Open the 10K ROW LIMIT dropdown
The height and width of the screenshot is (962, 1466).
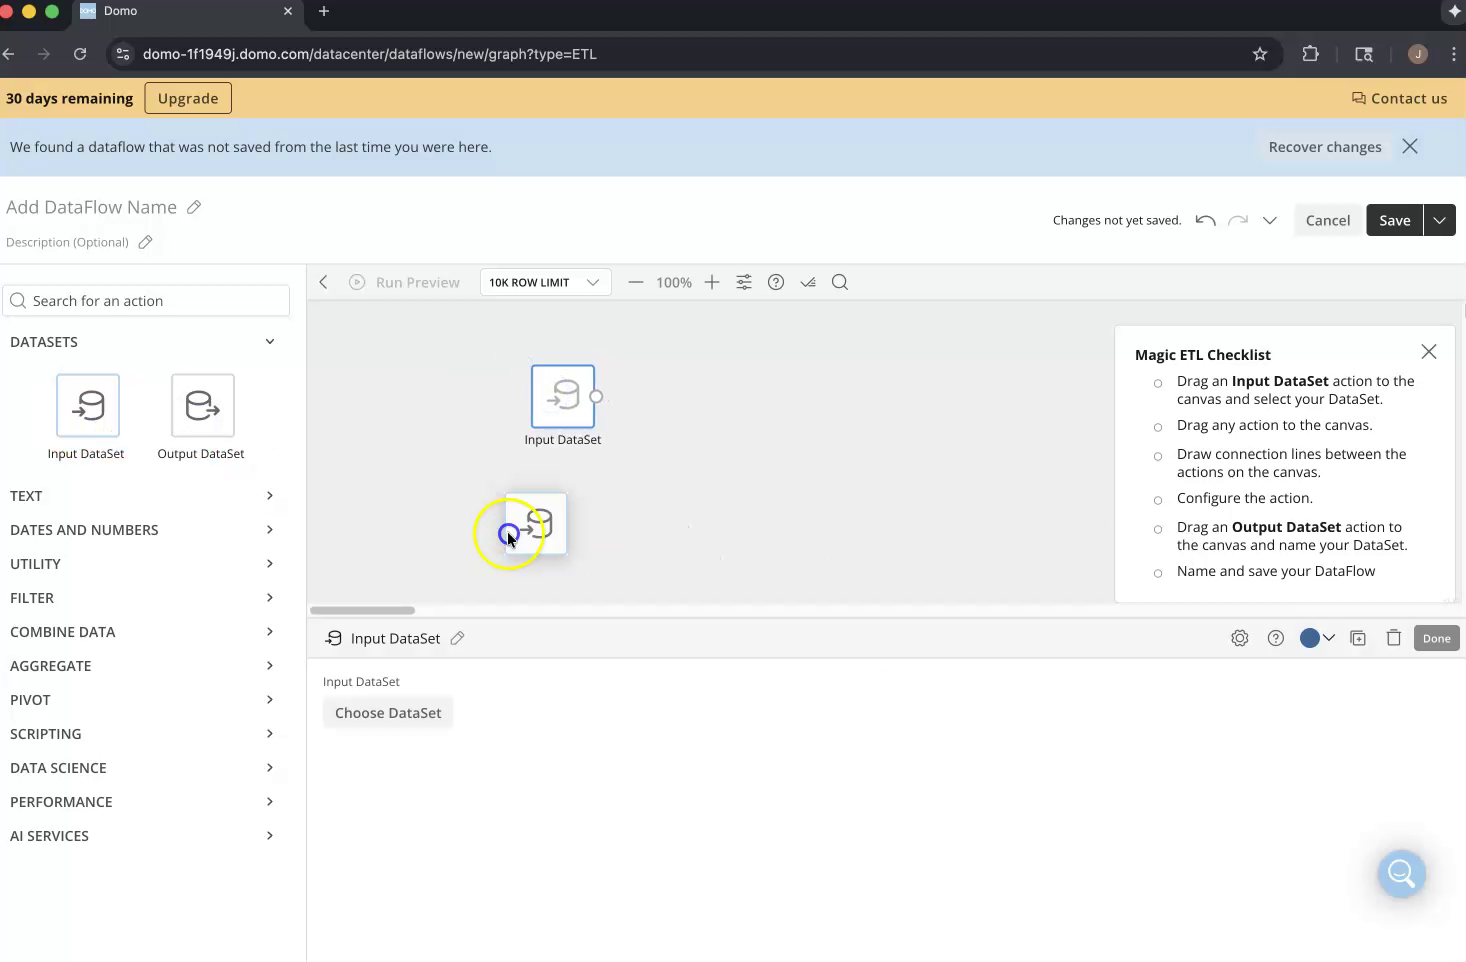click(545, 282)
